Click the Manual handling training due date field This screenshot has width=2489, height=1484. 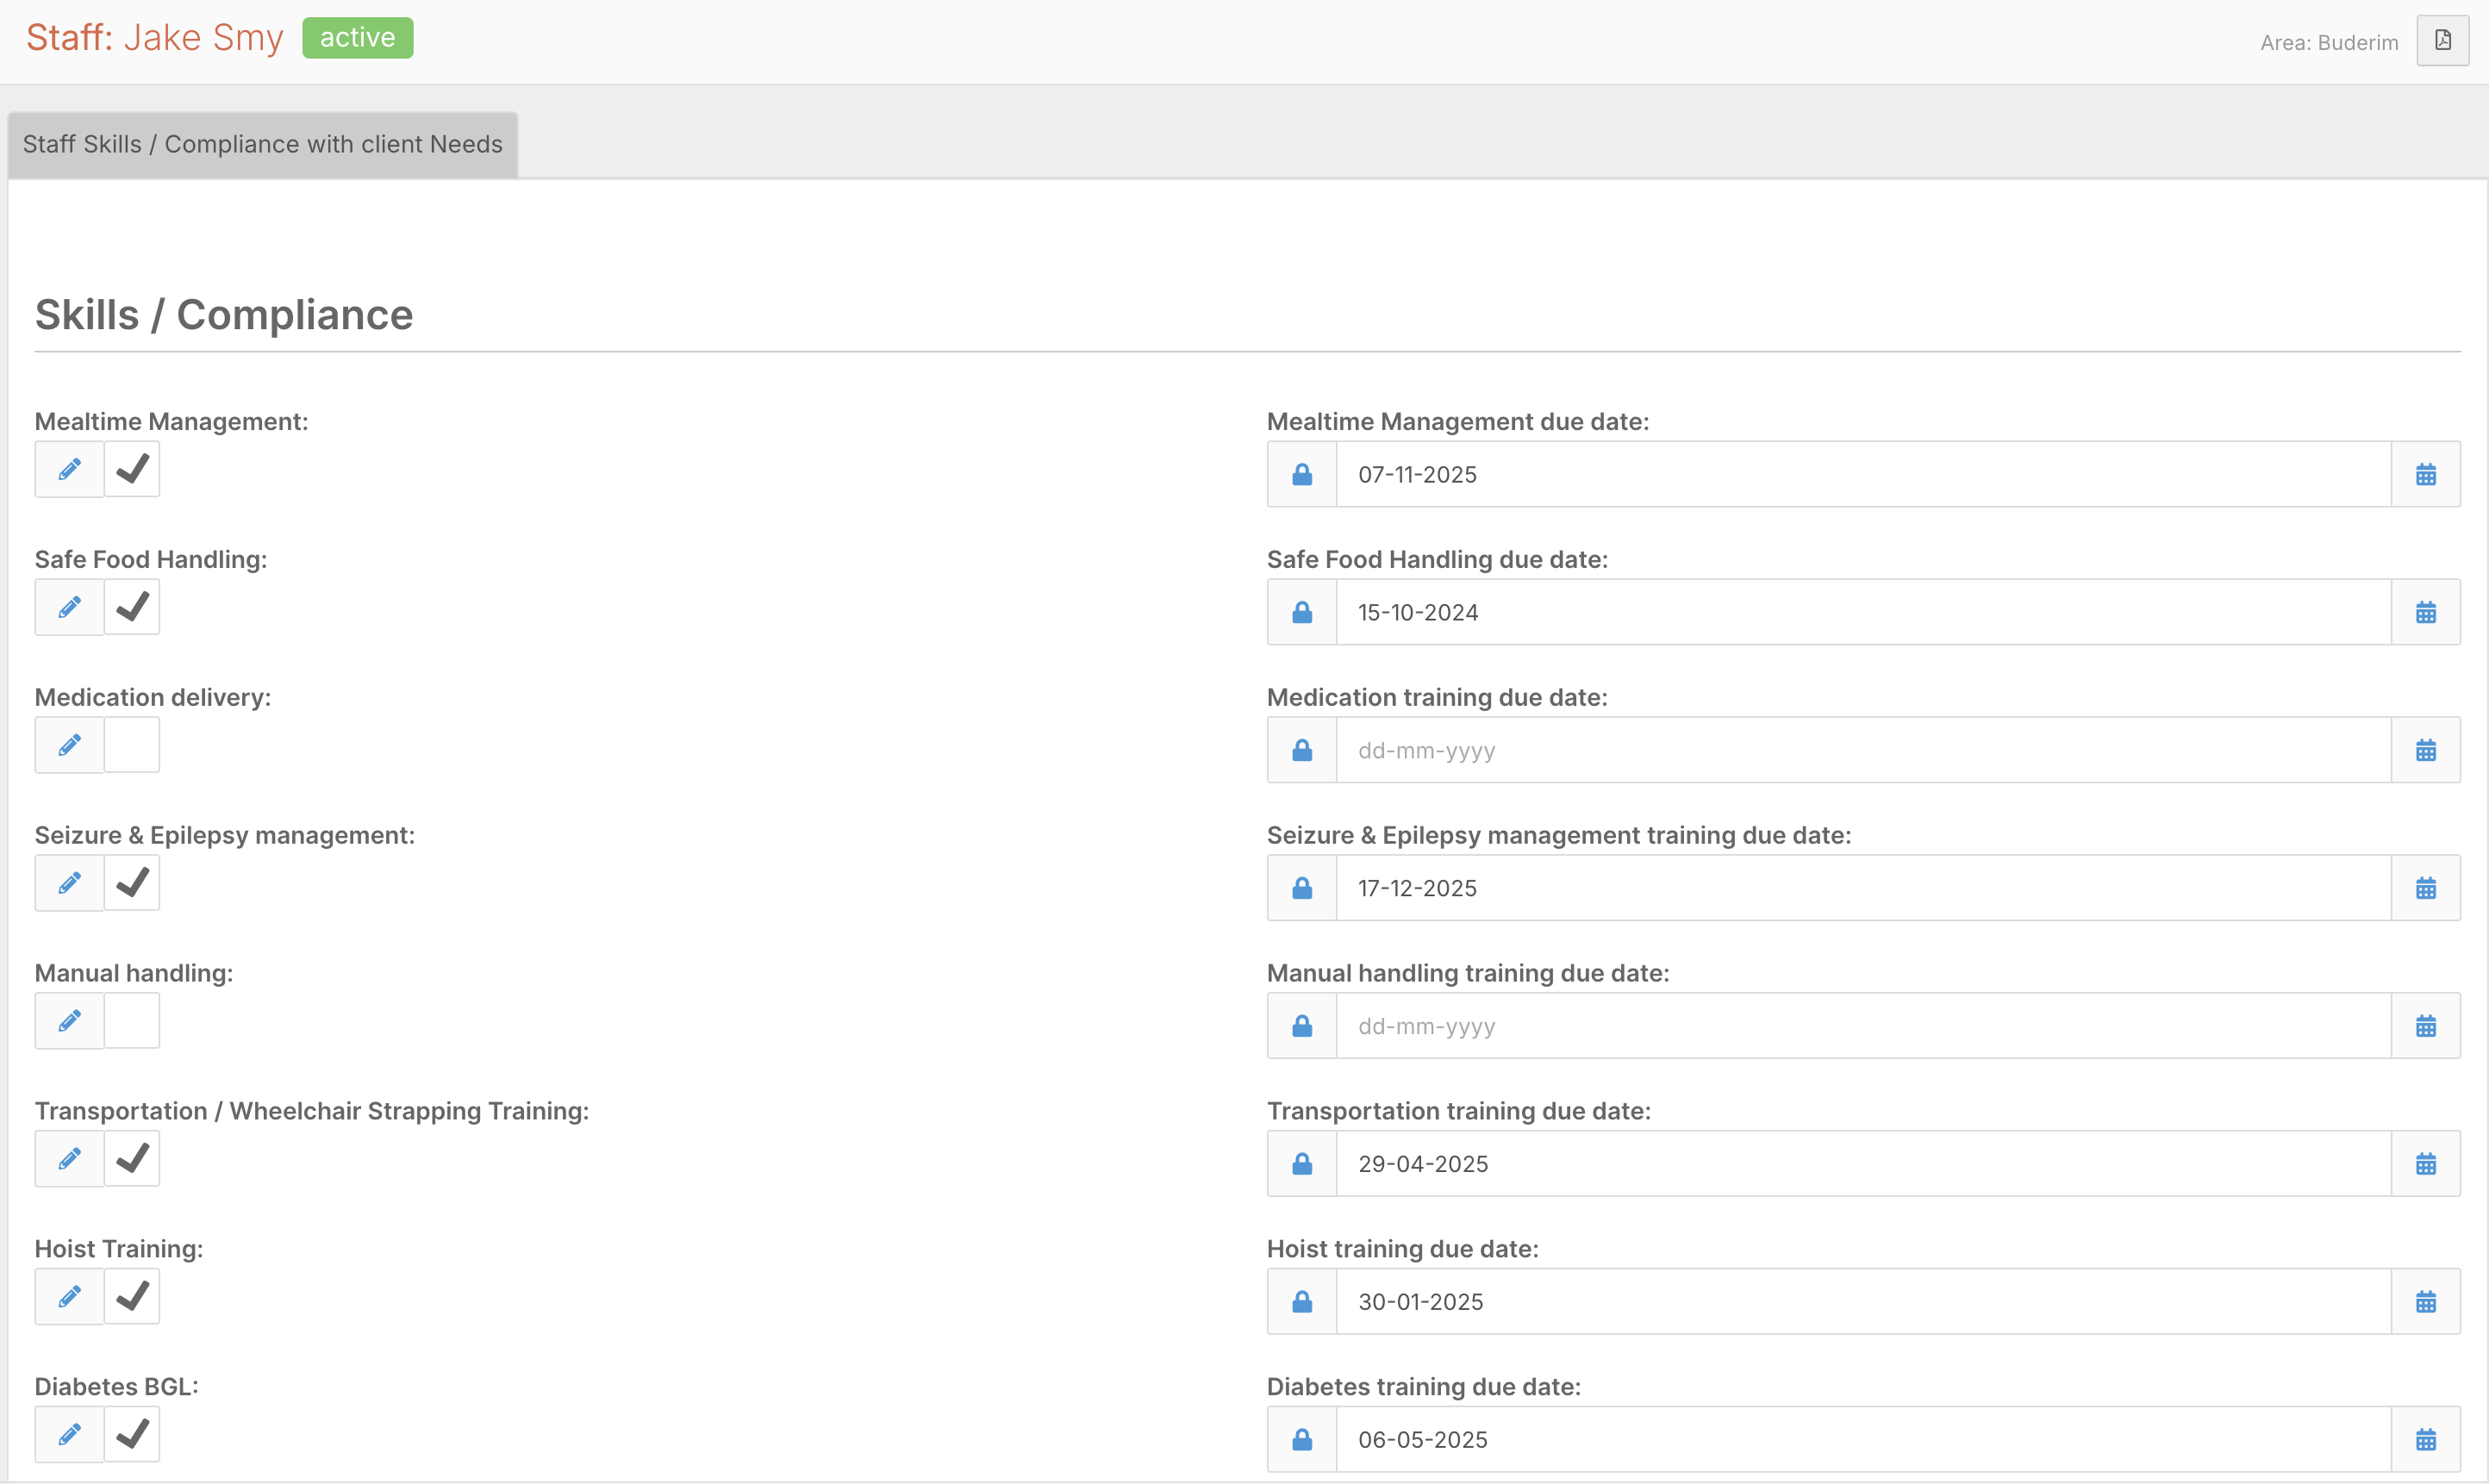tap(1863, 1026)
